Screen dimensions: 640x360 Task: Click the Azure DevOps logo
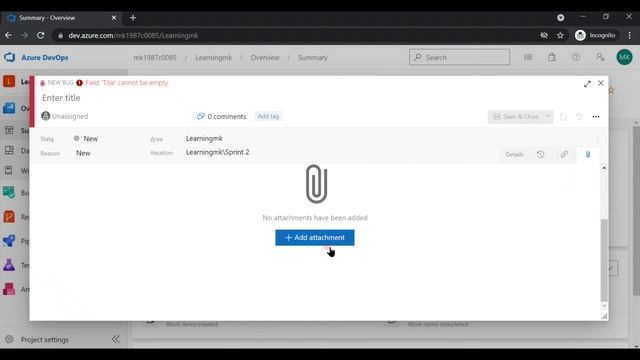[x=9, y=58]
